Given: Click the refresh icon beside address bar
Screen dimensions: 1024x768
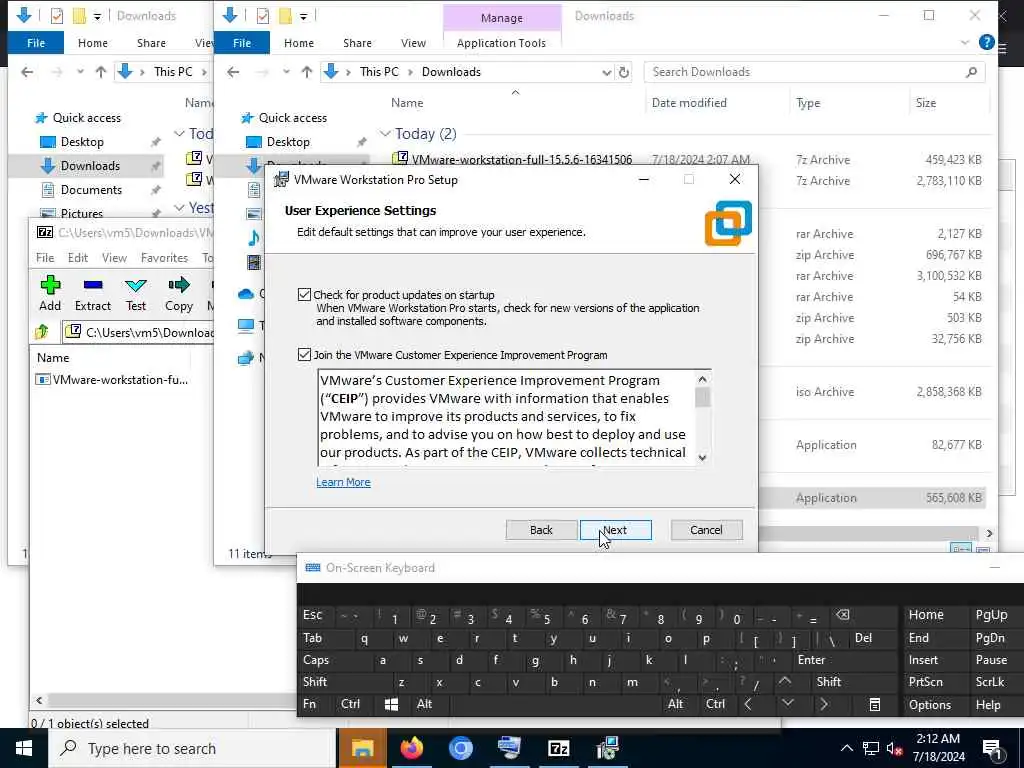Looking at the screenshot, I should pyautogui.click(x=624, y=72).
